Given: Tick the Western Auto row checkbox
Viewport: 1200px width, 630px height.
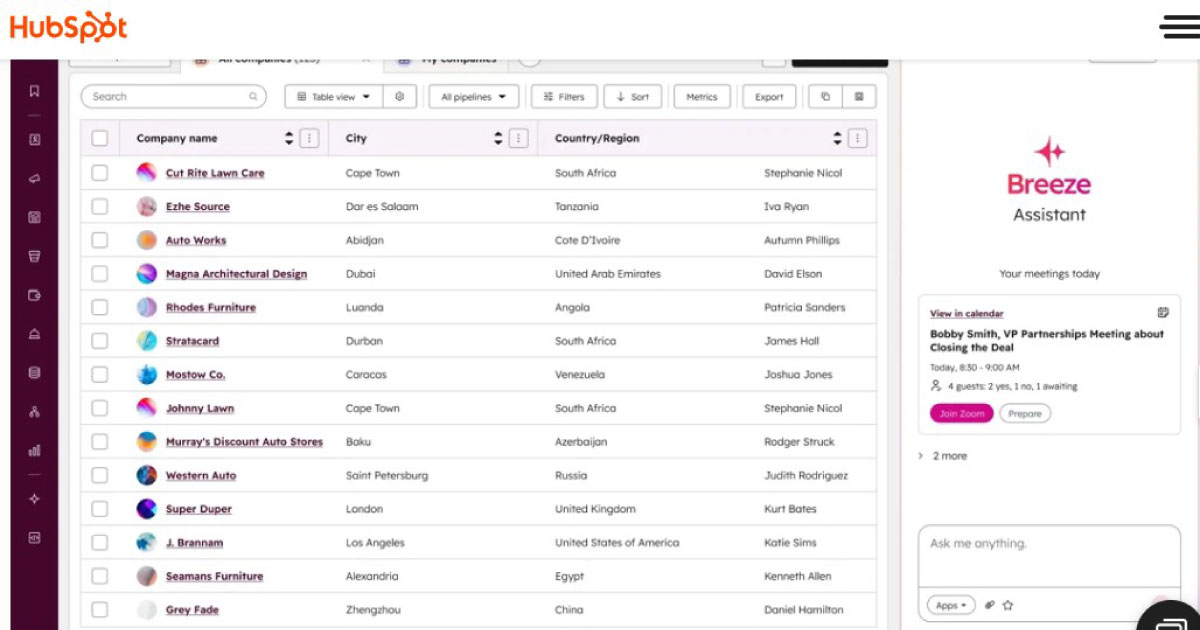Looking at the screenshot, I should click(x=100, y=475).
